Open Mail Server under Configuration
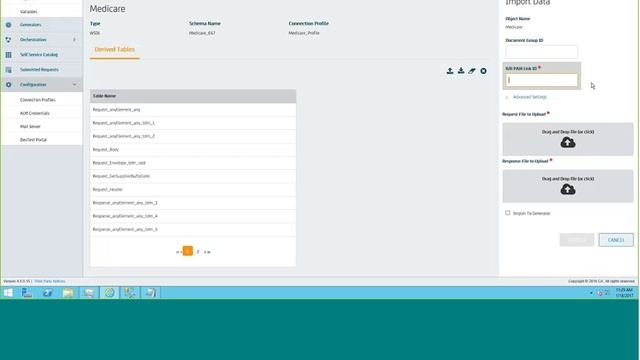Image resolution: width=640 pixels, height=360 pixels. 30,127
